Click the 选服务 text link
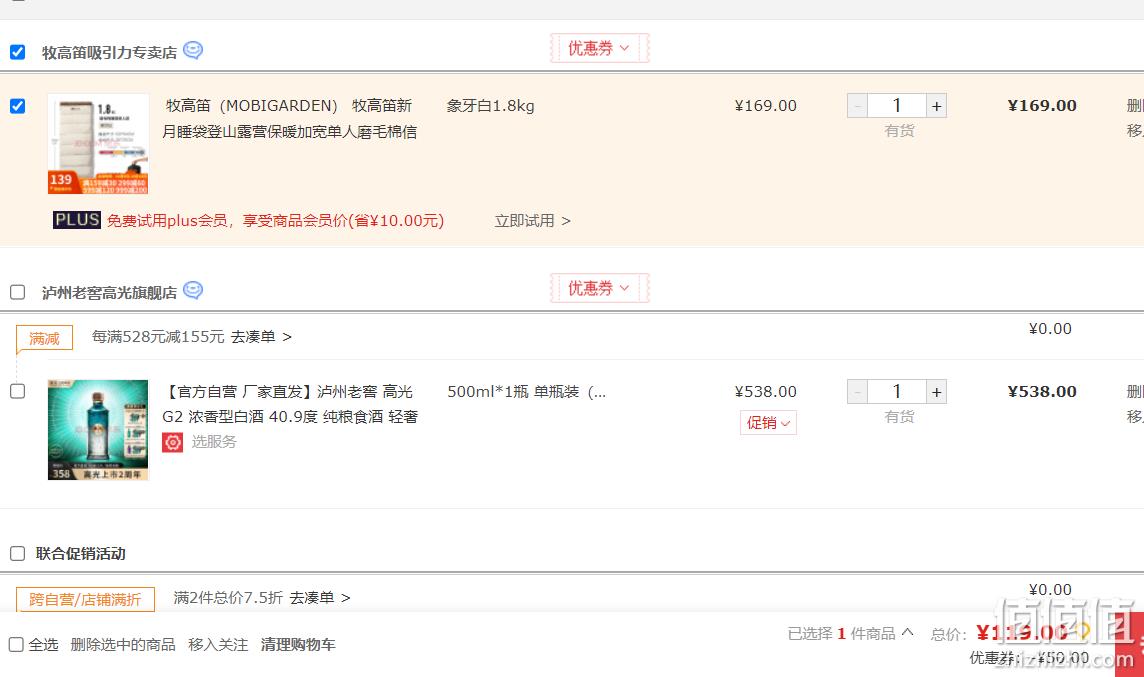The height and width of the screenshot is (677, 1144). click(x=214, y=441)
